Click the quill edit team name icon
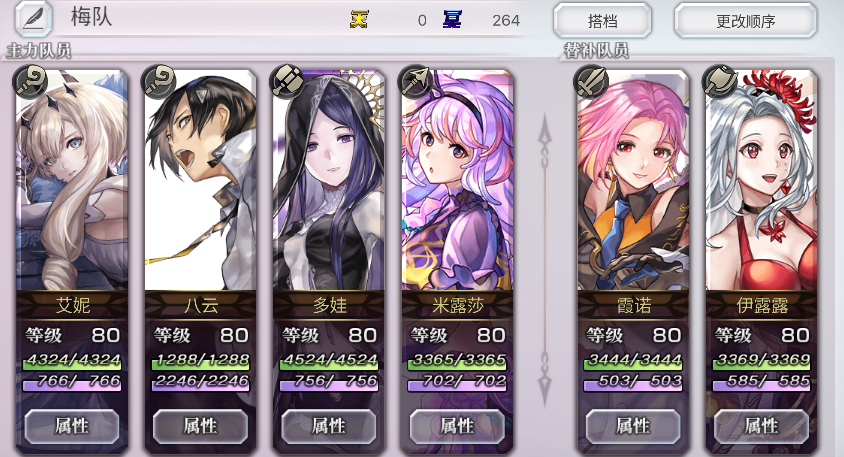844x457 pixels. [x=33, y=19]
